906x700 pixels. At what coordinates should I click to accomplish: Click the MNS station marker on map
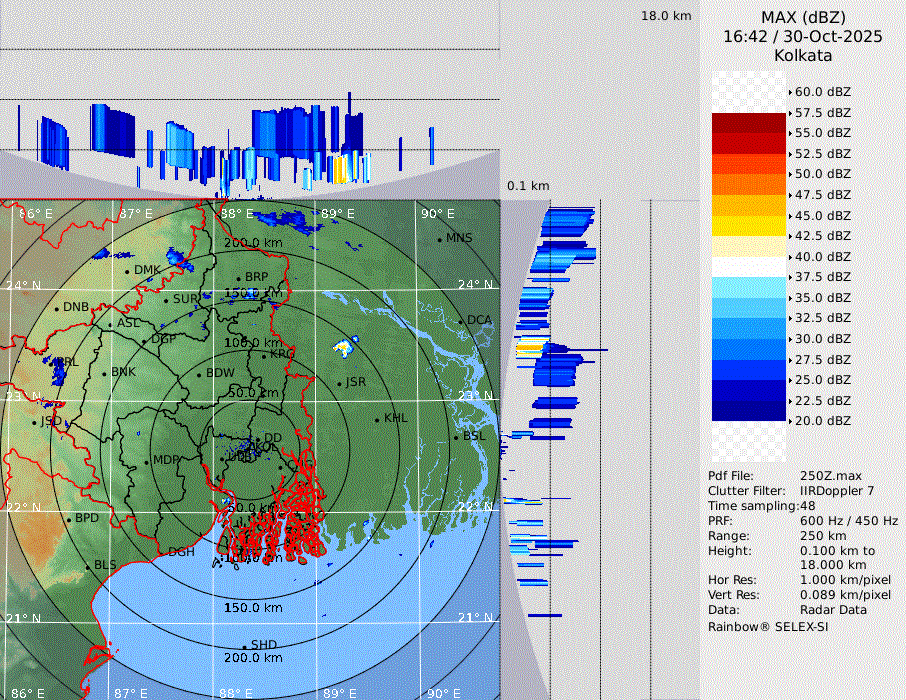440,239
